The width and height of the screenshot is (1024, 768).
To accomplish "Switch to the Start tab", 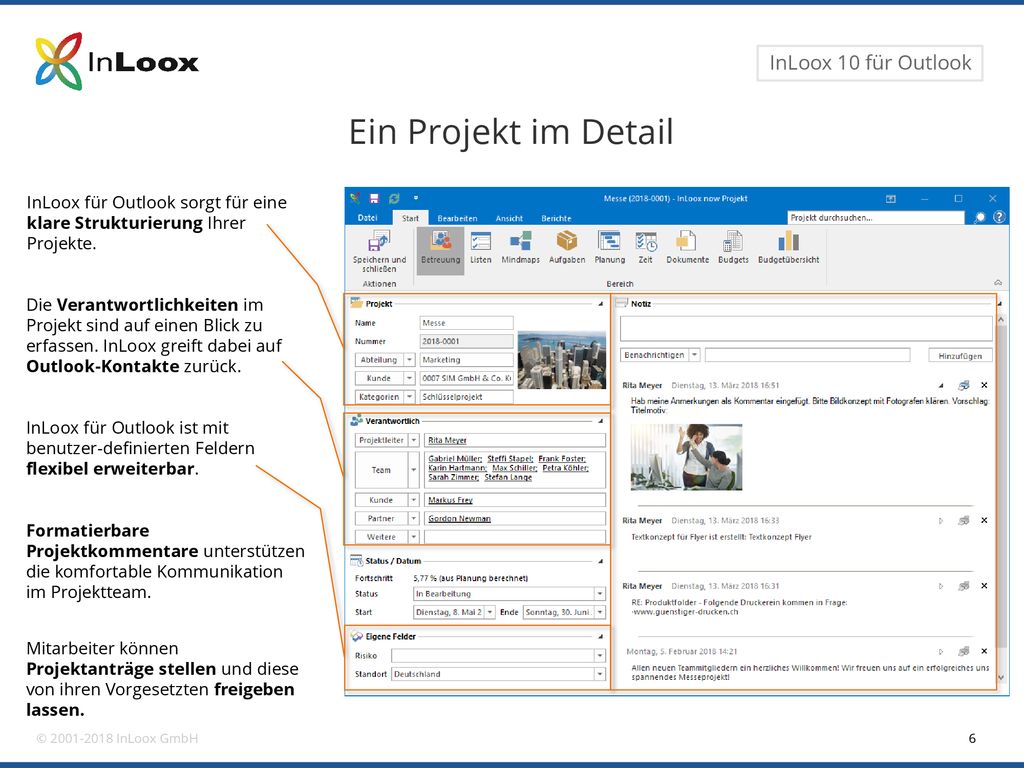I will tap(410, 218).
